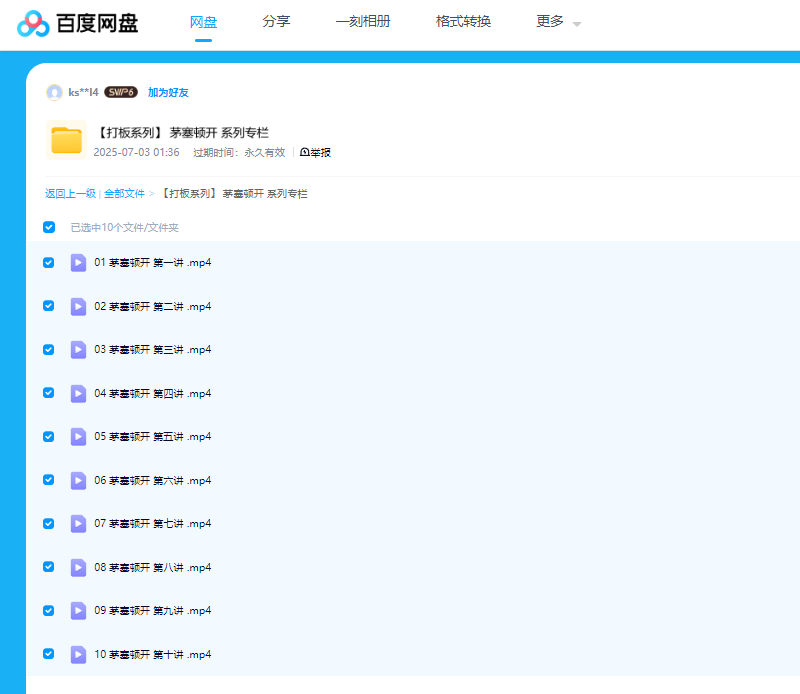Screen dimensions: 800x694
Task: Open the file 06 茅塞顿开 第六讲 .mp4
Action: pyautogui.click(x=153, y=480)
